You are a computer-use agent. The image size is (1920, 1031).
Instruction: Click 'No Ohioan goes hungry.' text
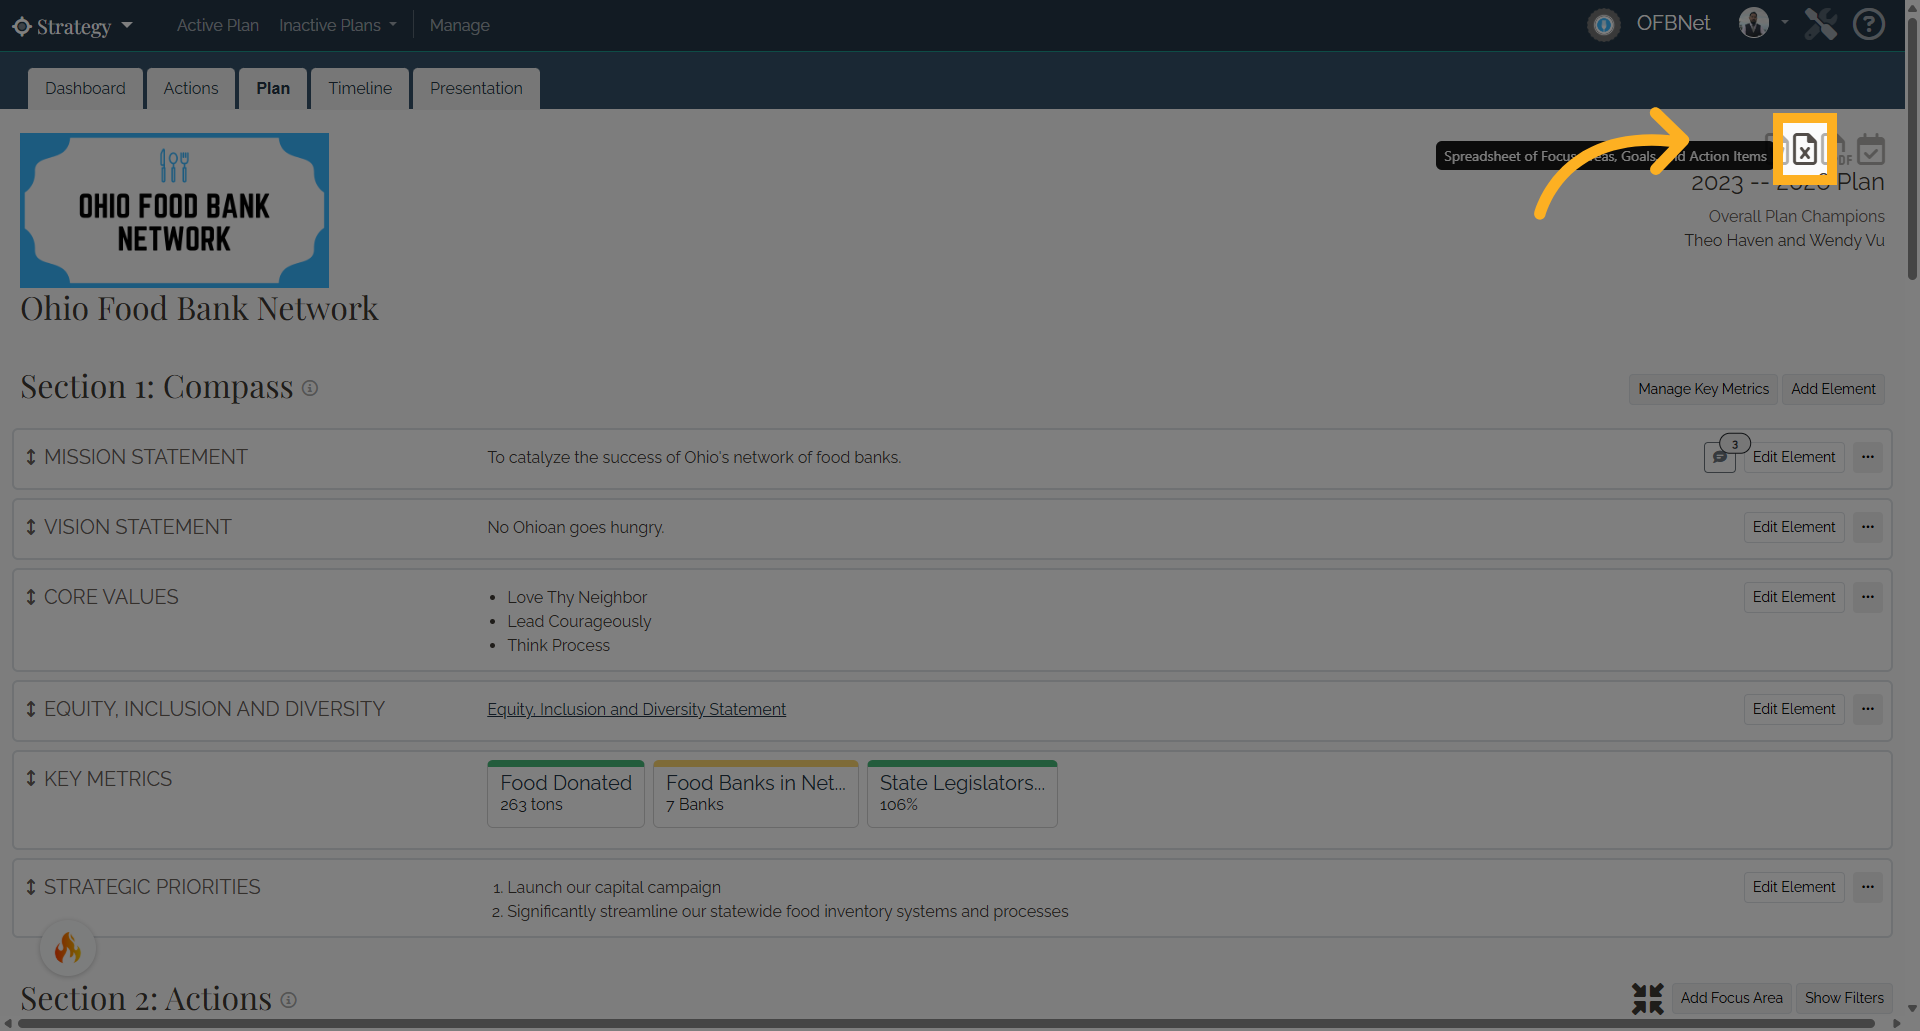pyautogui.click(x=576, y=527)
